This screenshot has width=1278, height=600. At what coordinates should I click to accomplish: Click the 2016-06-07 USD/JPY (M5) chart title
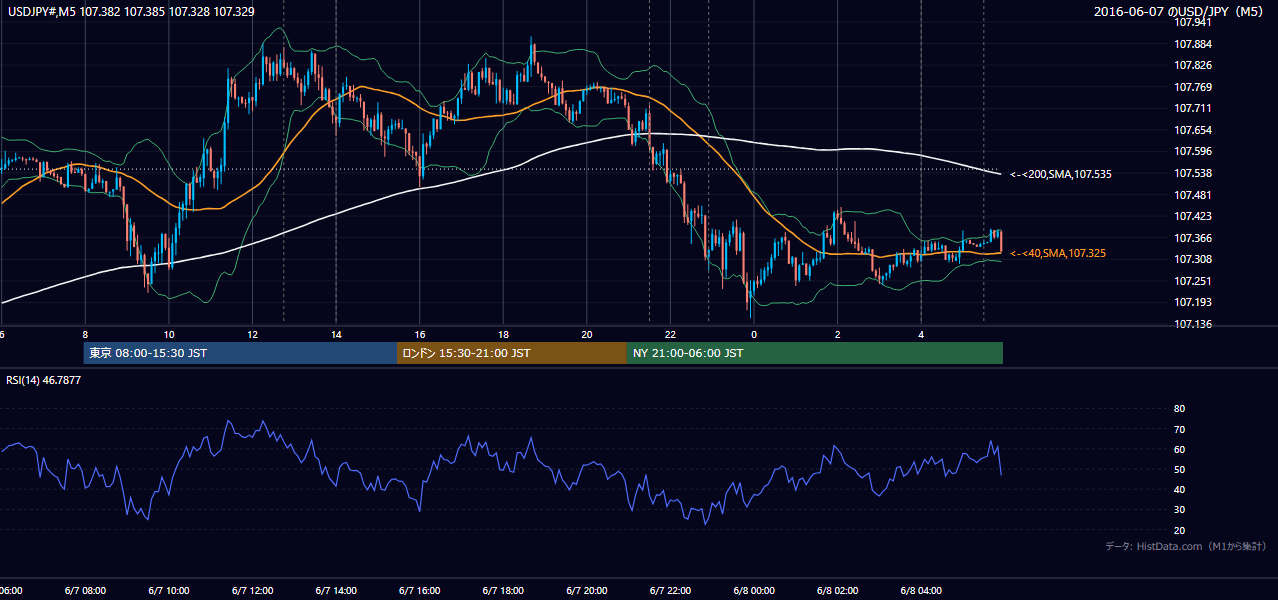1181,12
